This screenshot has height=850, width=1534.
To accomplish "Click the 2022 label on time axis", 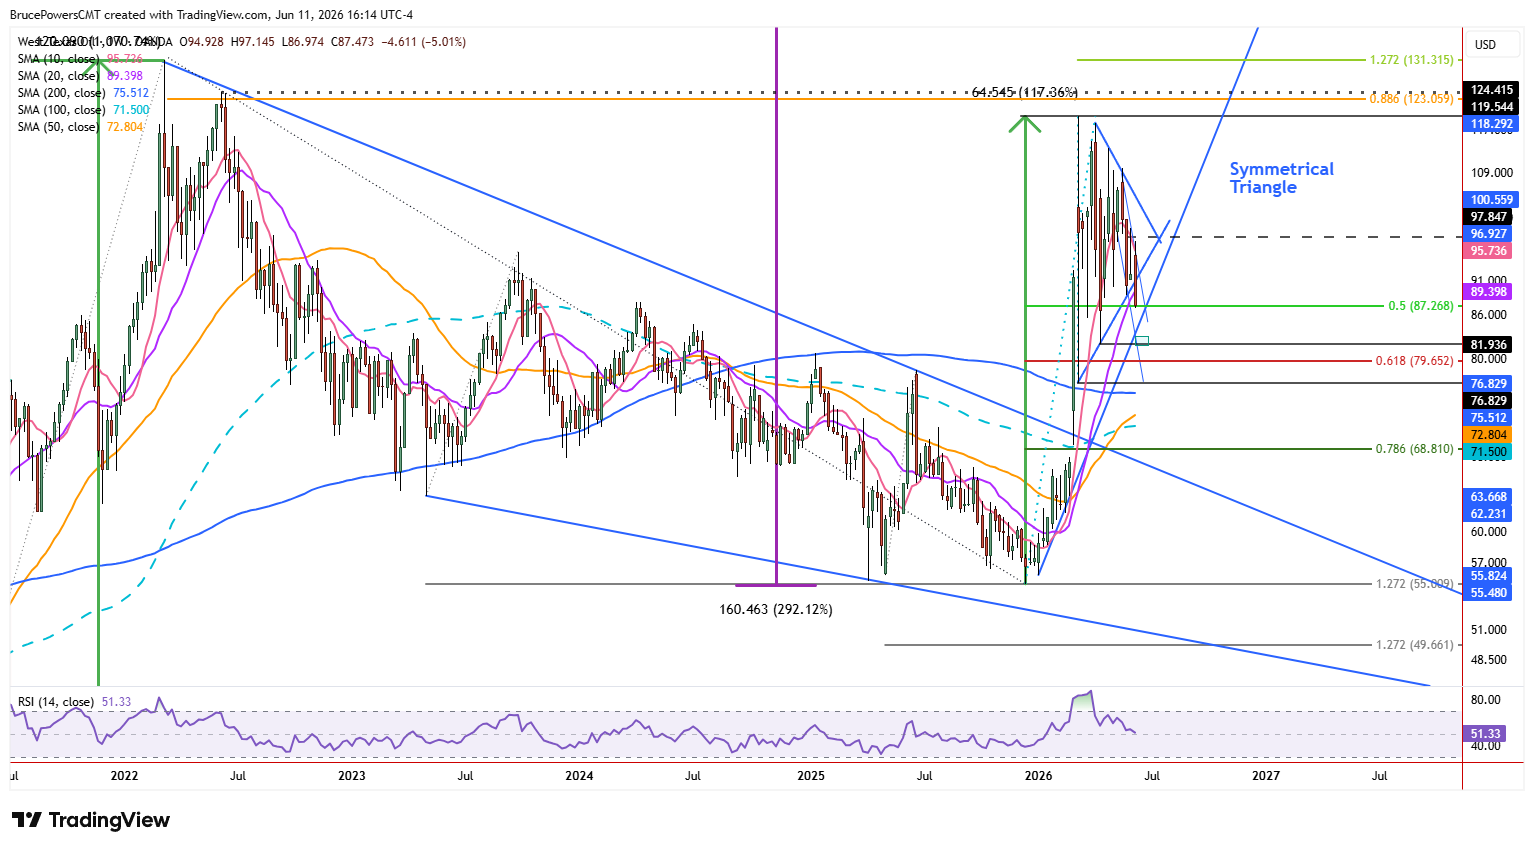I will (124, 776).
